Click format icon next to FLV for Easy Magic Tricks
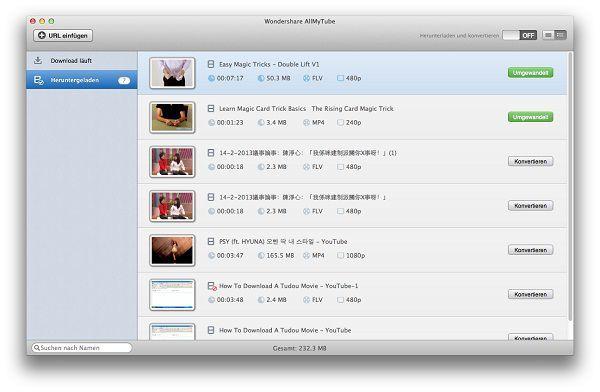 click(306, 78)
